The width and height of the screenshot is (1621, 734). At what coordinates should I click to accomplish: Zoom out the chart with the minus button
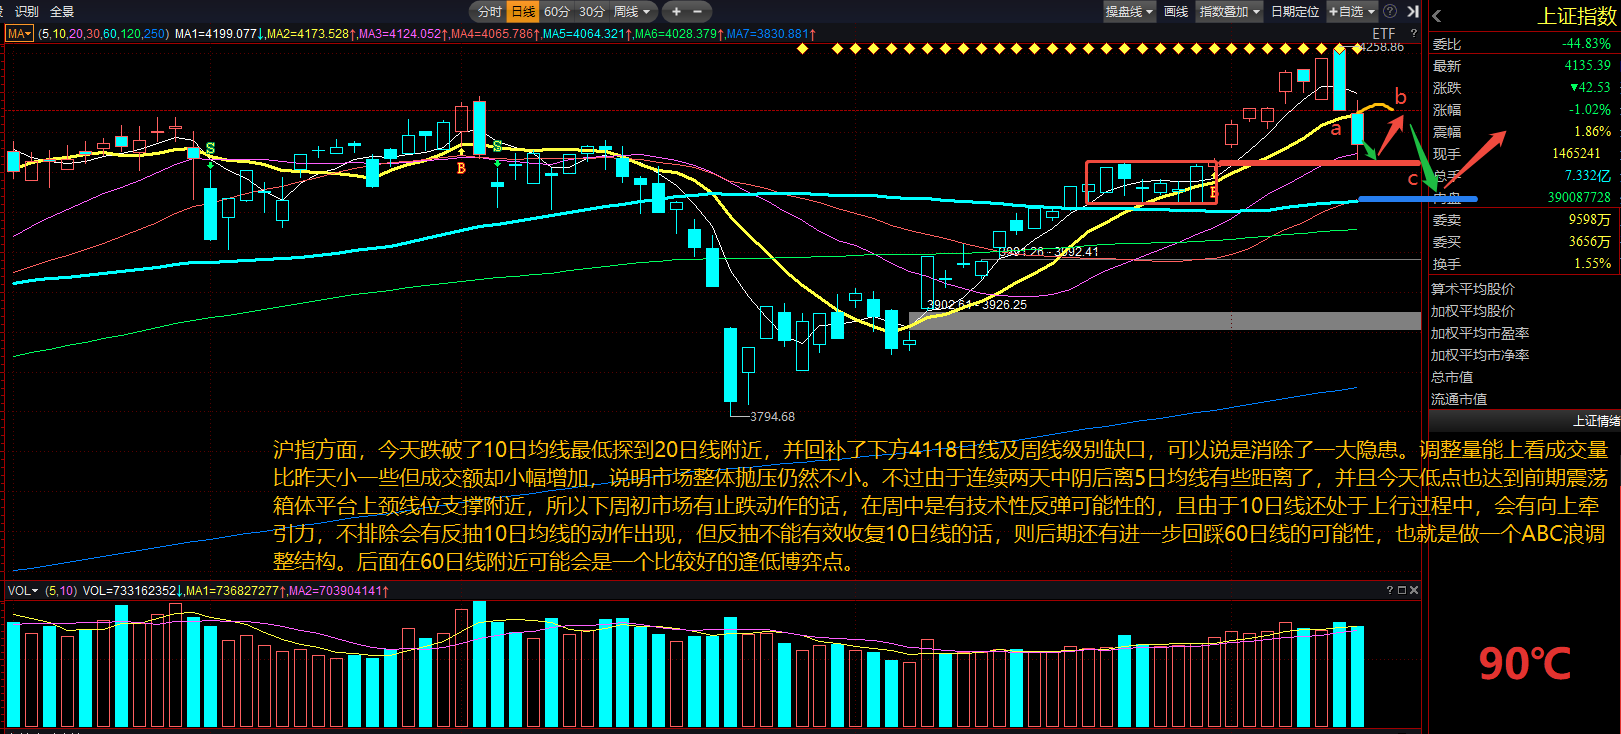[698, 11]
